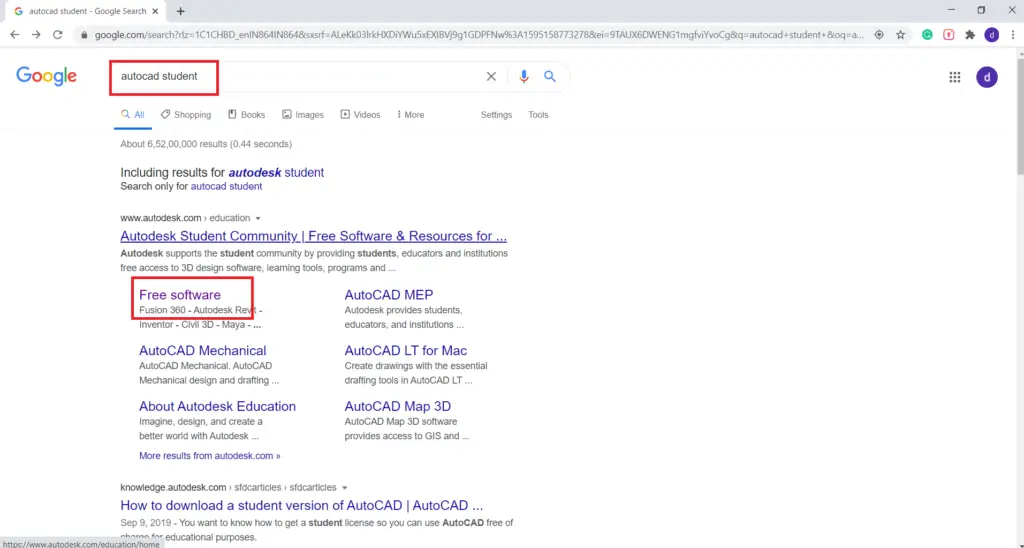1024x548 pixels.
Task: Open How to download a student version result
Action: [302, 506]
